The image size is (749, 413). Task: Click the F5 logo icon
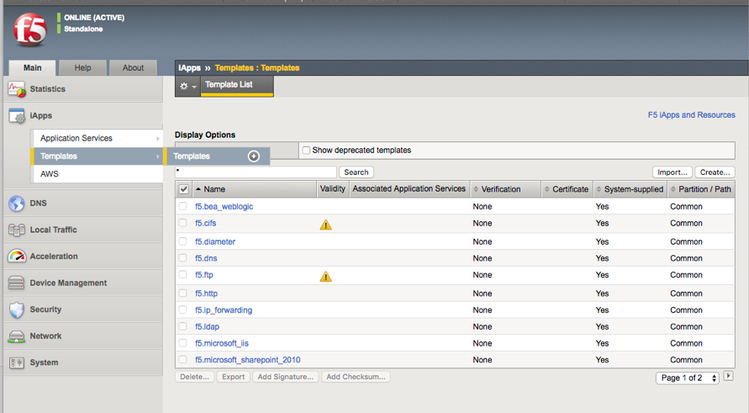(x=29, y=30)
